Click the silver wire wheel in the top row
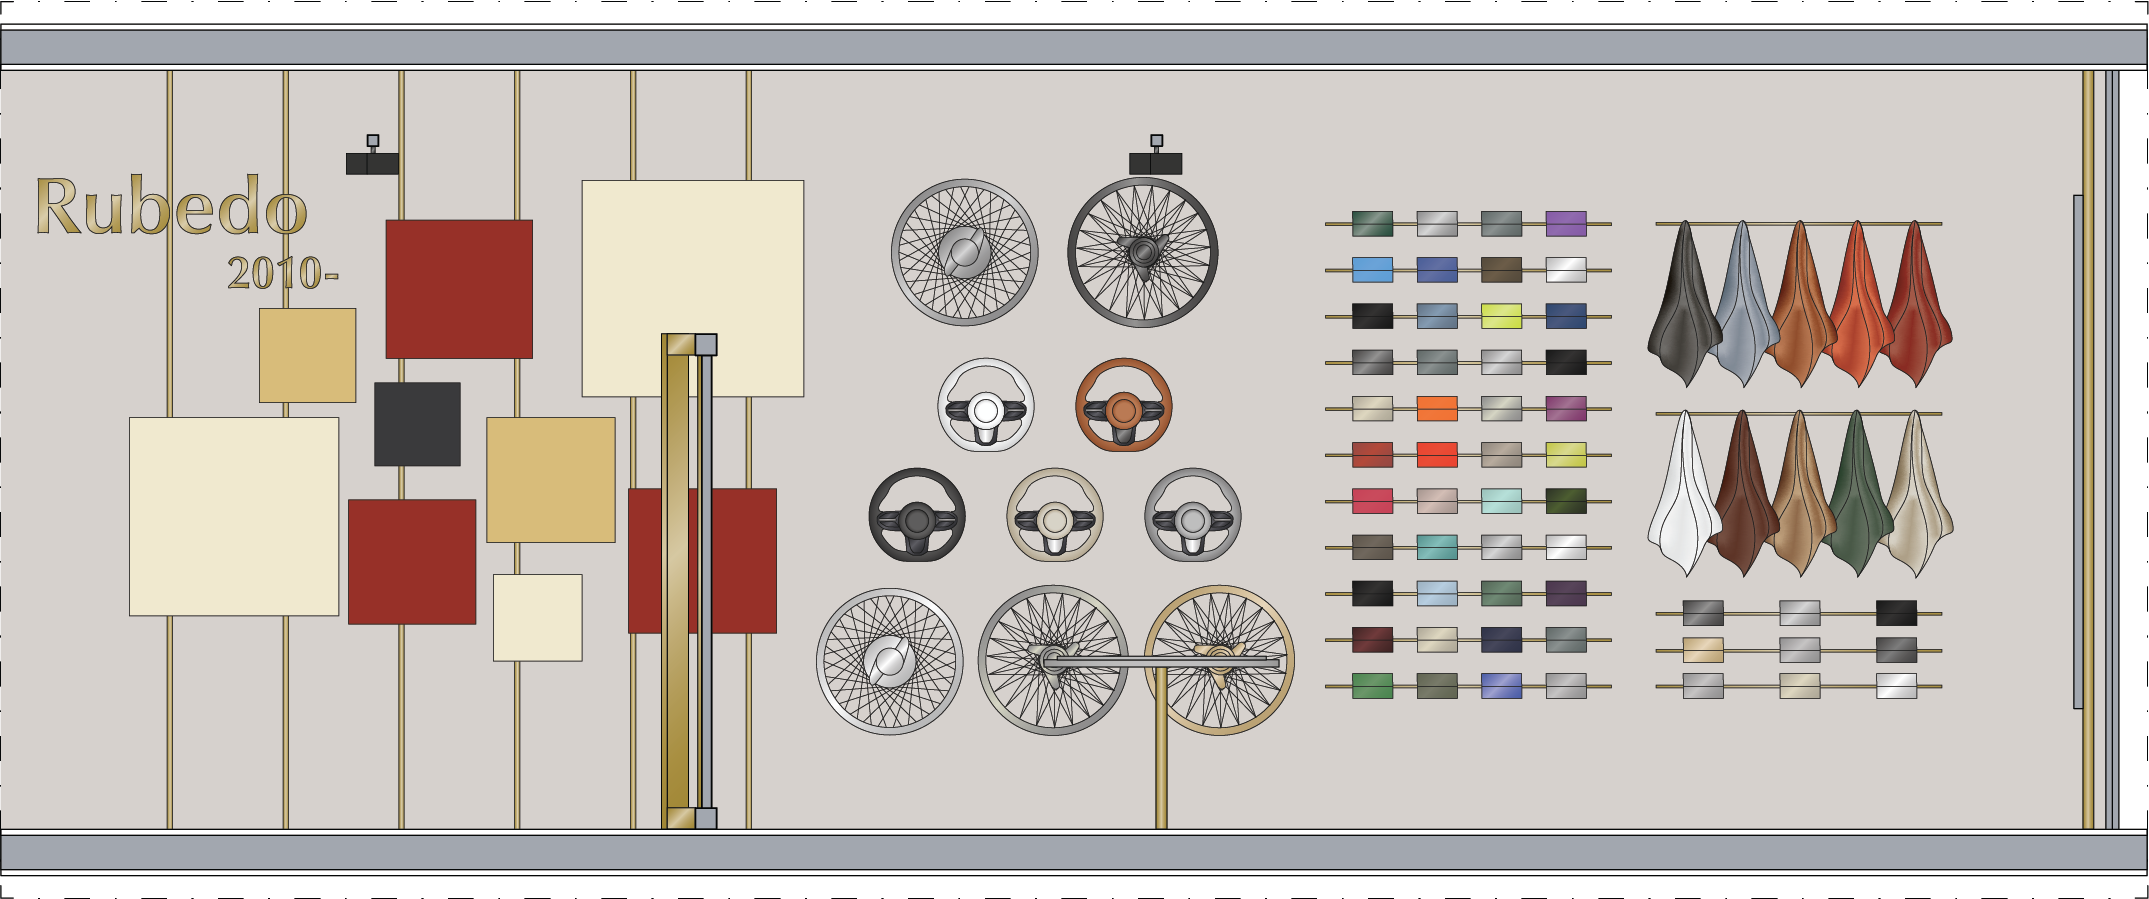Screen dimensions: 2149x899 click(965, 253)
